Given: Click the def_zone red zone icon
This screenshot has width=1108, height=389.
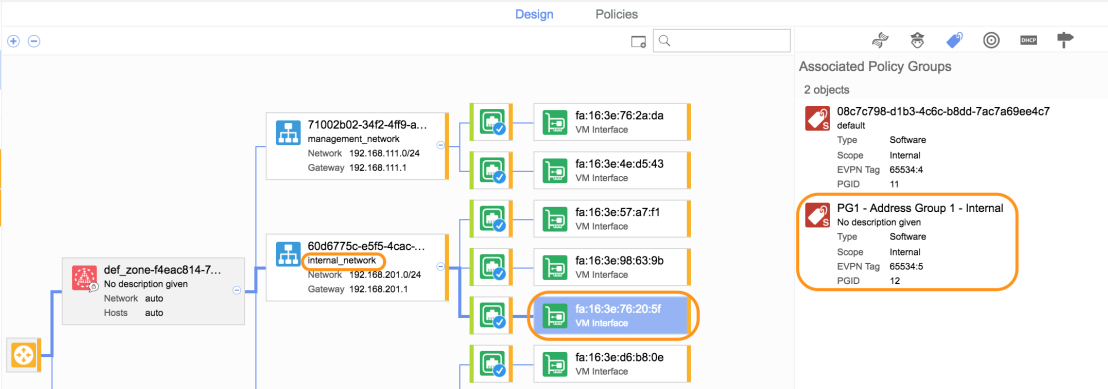Looking at the screenshot, I should [85, 277].
